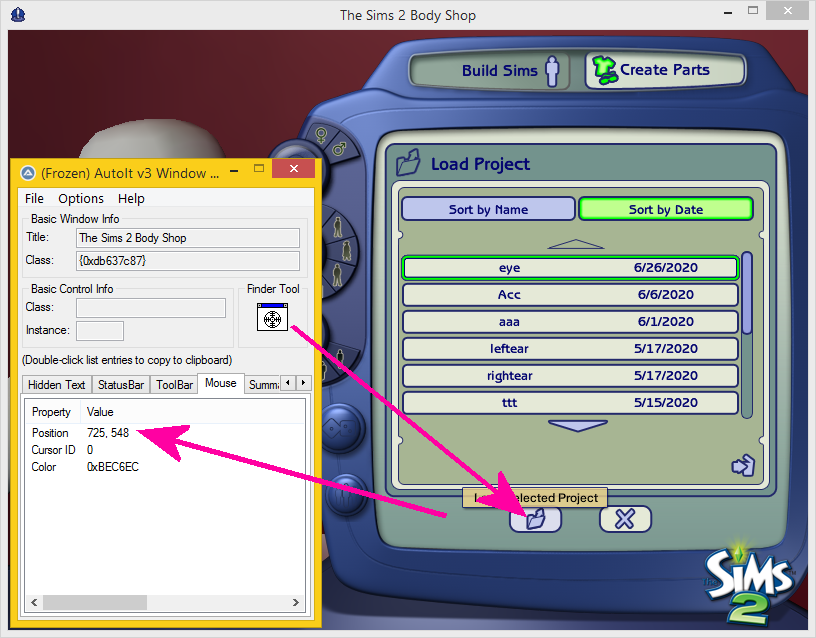Click the AutoIt Finder Tool crosshair
Viewport: 816px width, 638px height.
coord(272,317)
